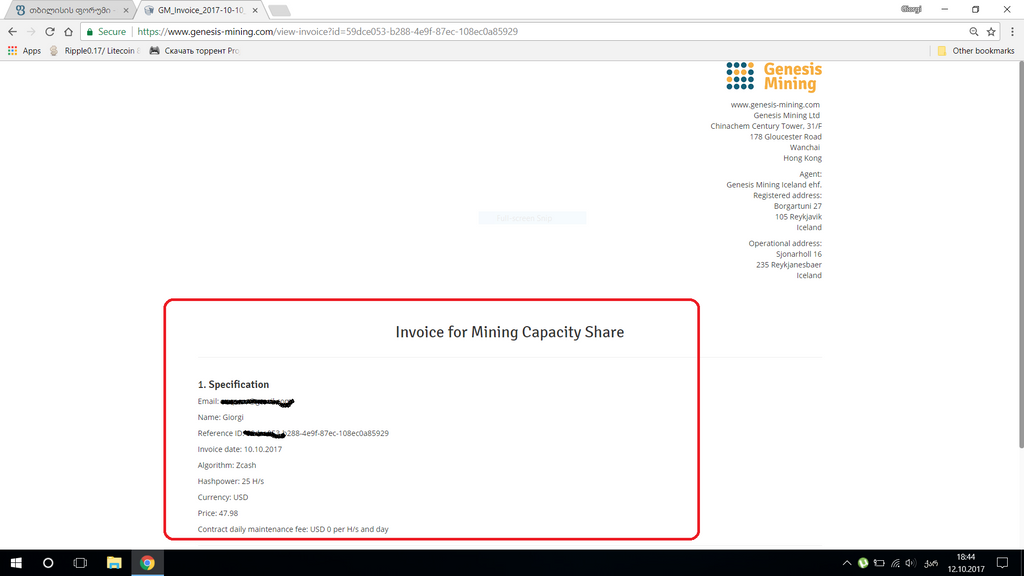Go back to the previous page
Image resolution: width=1024 pixels, height=576 pixels.
12,31
